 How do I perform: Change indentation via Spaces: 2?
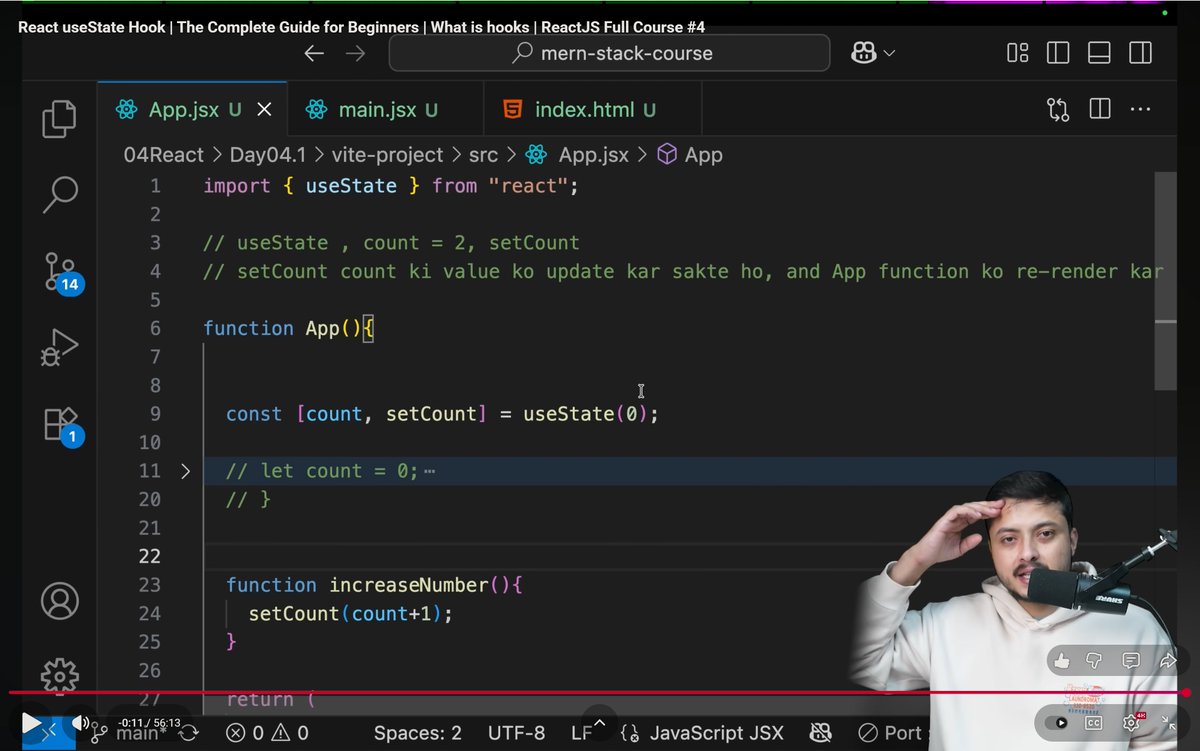click(417, 732)
